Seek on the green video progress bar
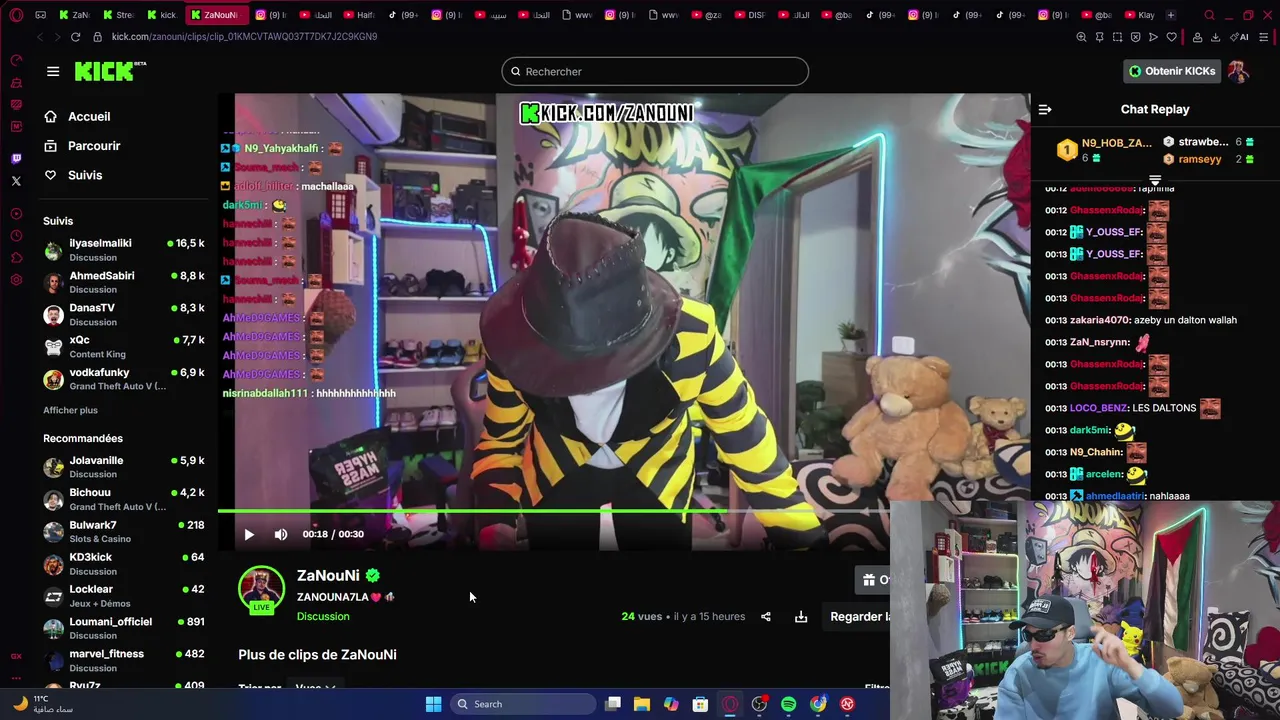The image size is (1280, 720). pos(553,511)
